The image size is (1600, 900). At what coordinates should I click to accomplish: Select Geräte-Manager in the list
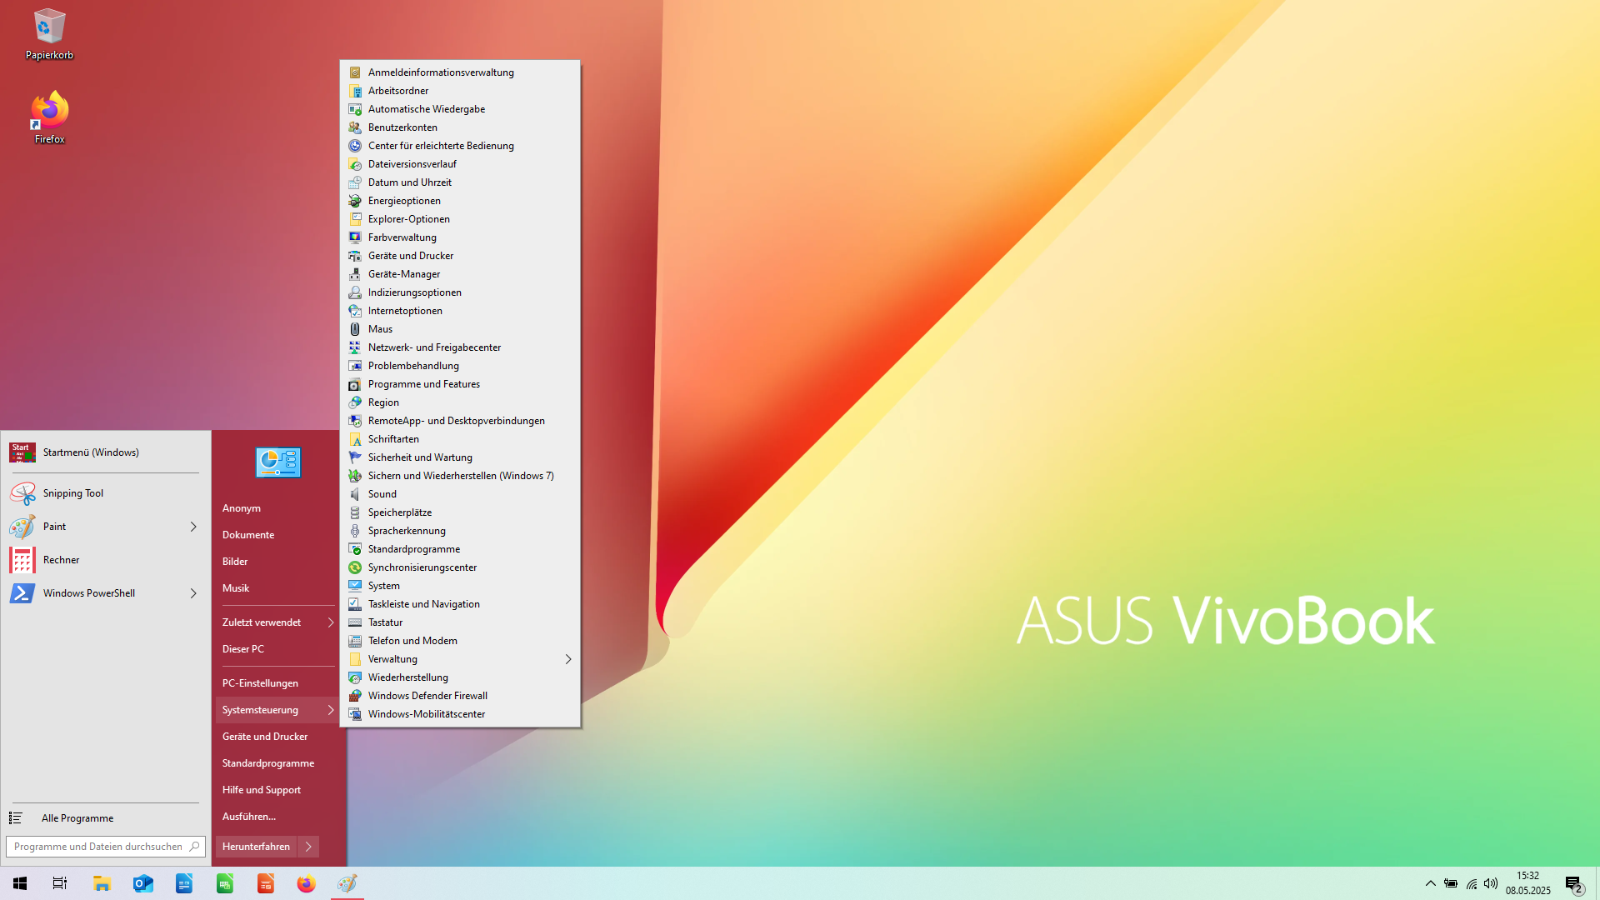coord(460,274)
